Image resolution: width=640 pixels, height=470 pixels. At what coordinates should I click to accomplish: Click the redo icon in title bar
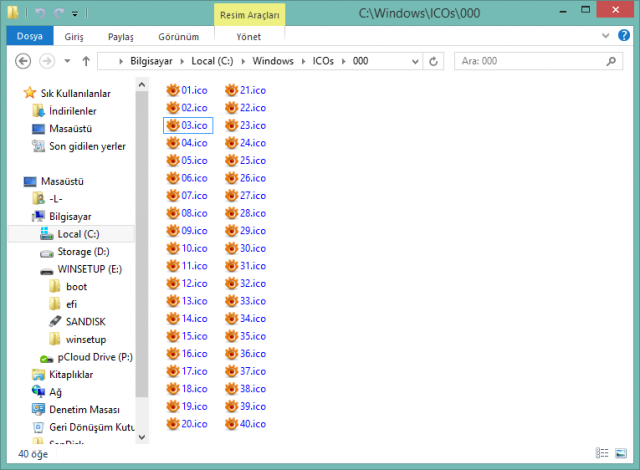[x=59, y=13]
